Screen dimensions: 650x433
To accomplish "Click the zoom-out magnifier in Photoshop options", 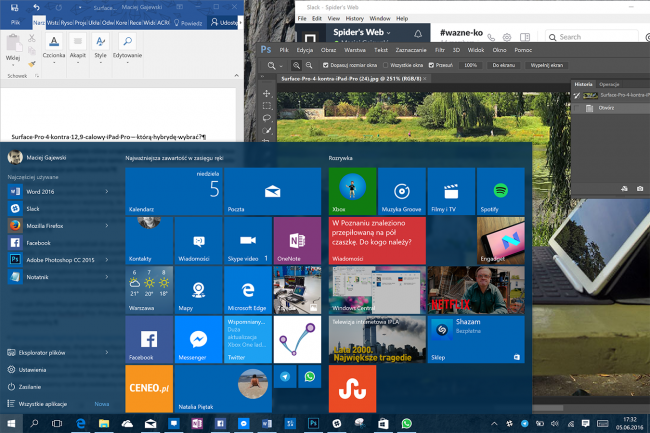I will coord(309,65).
